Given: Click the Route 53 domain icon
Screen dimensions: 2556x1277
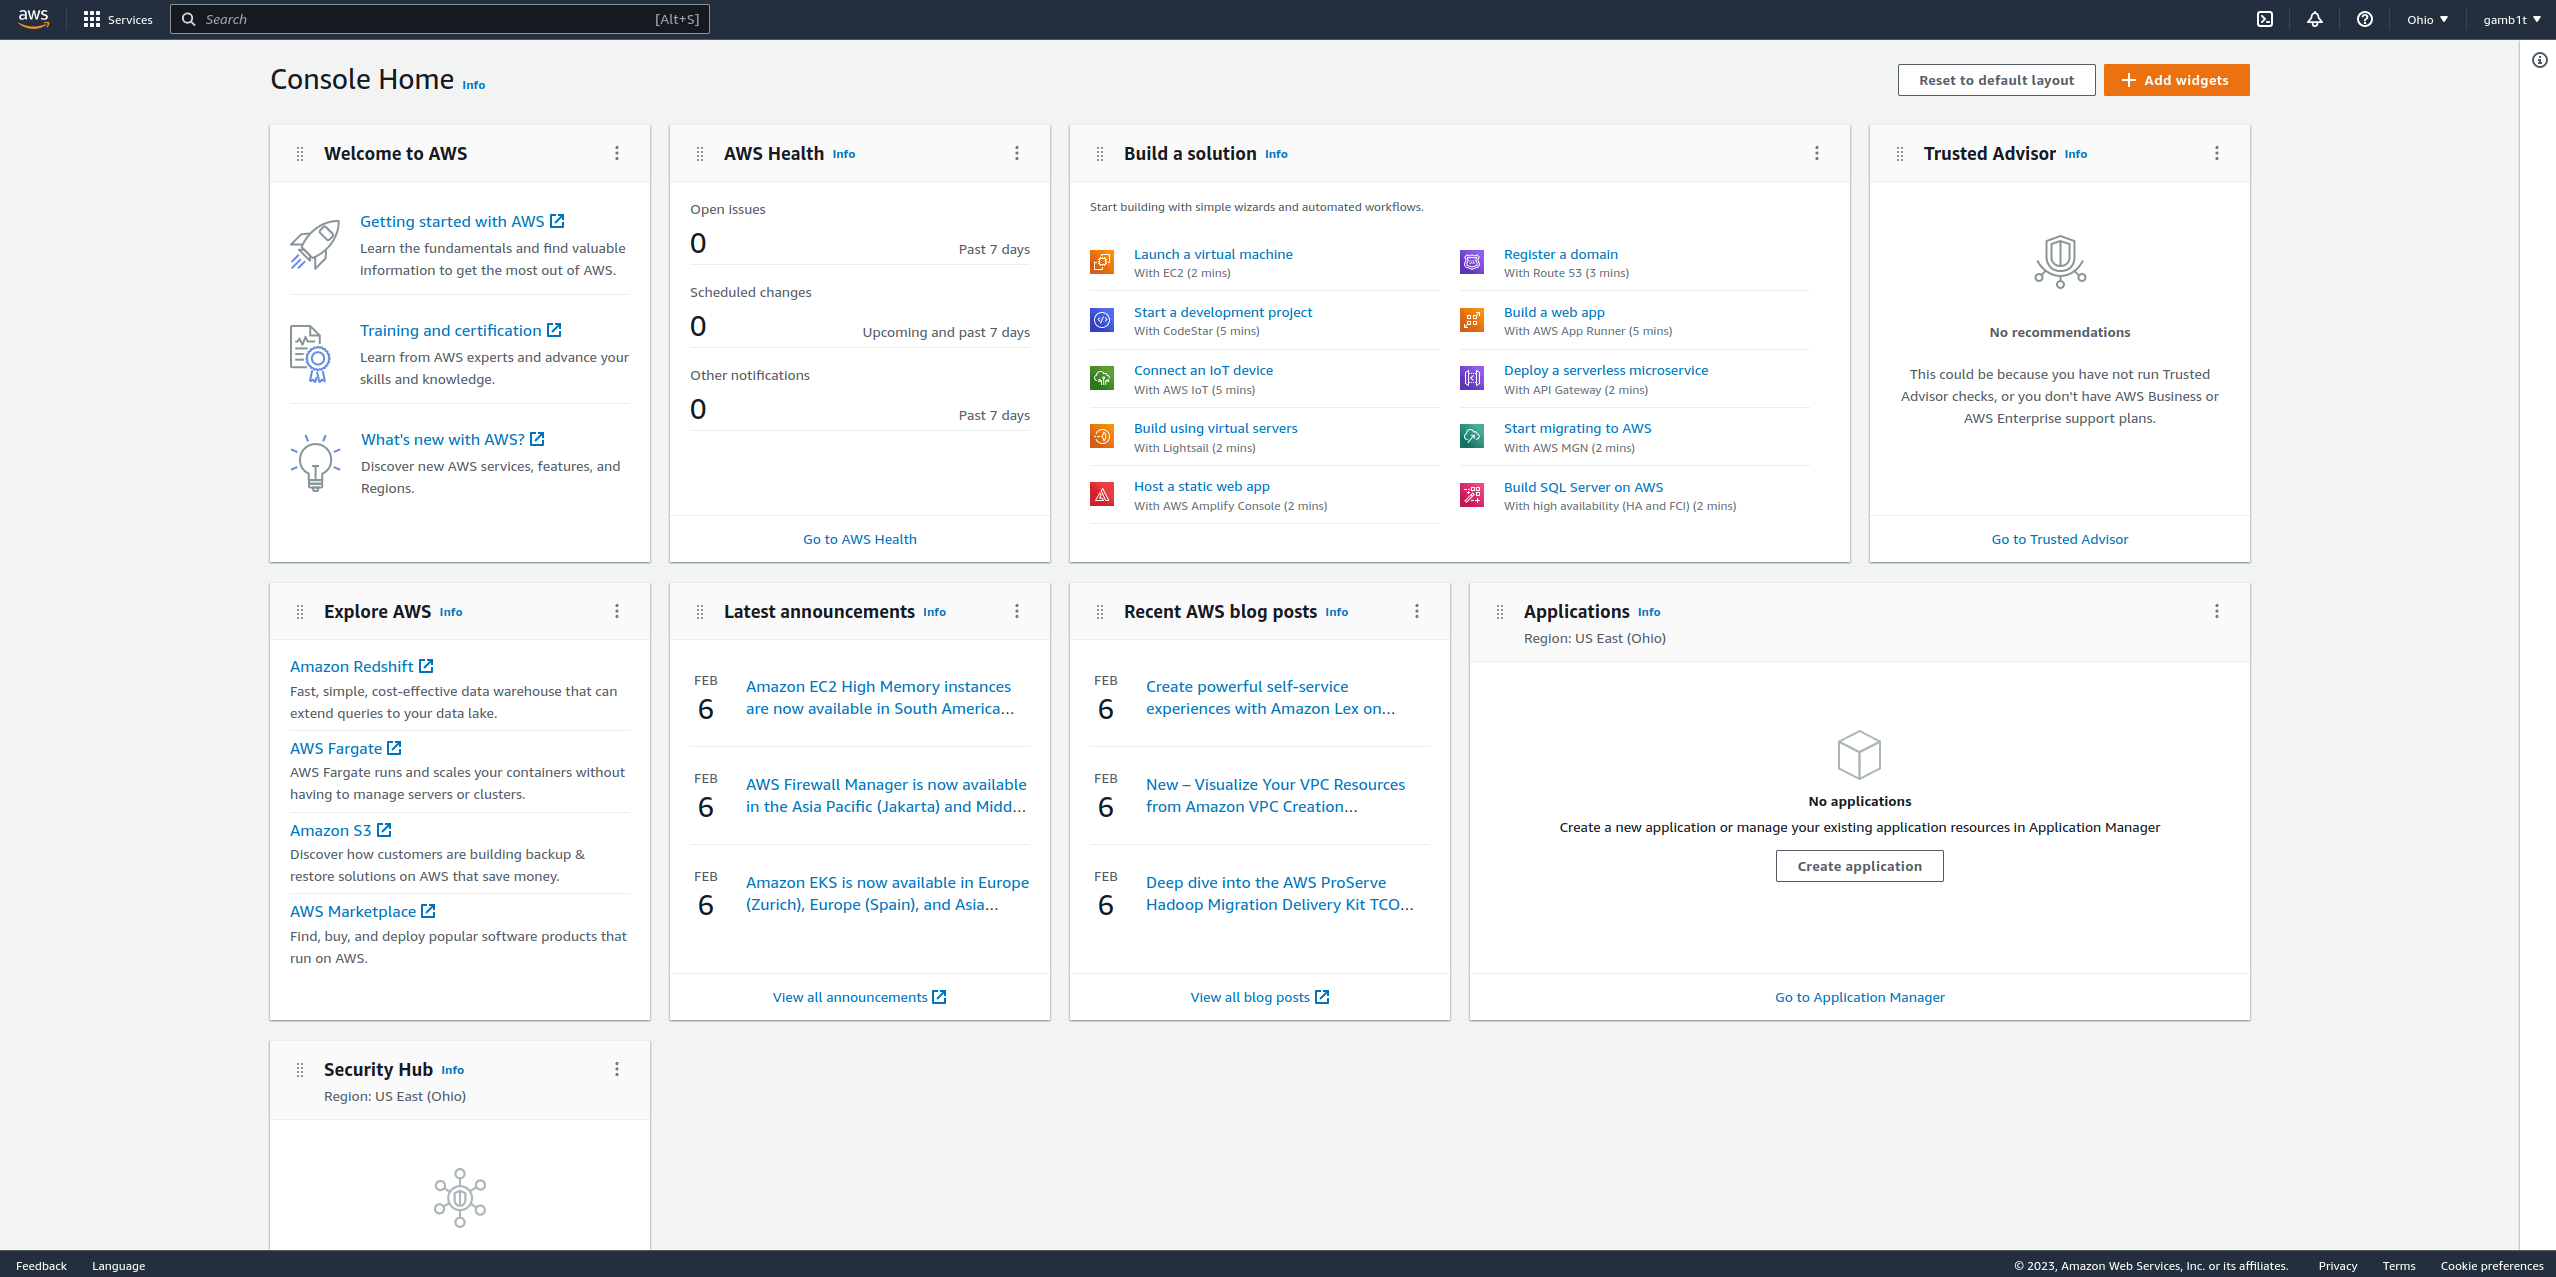Looking at the screenshot, I should coord(1472,262).
